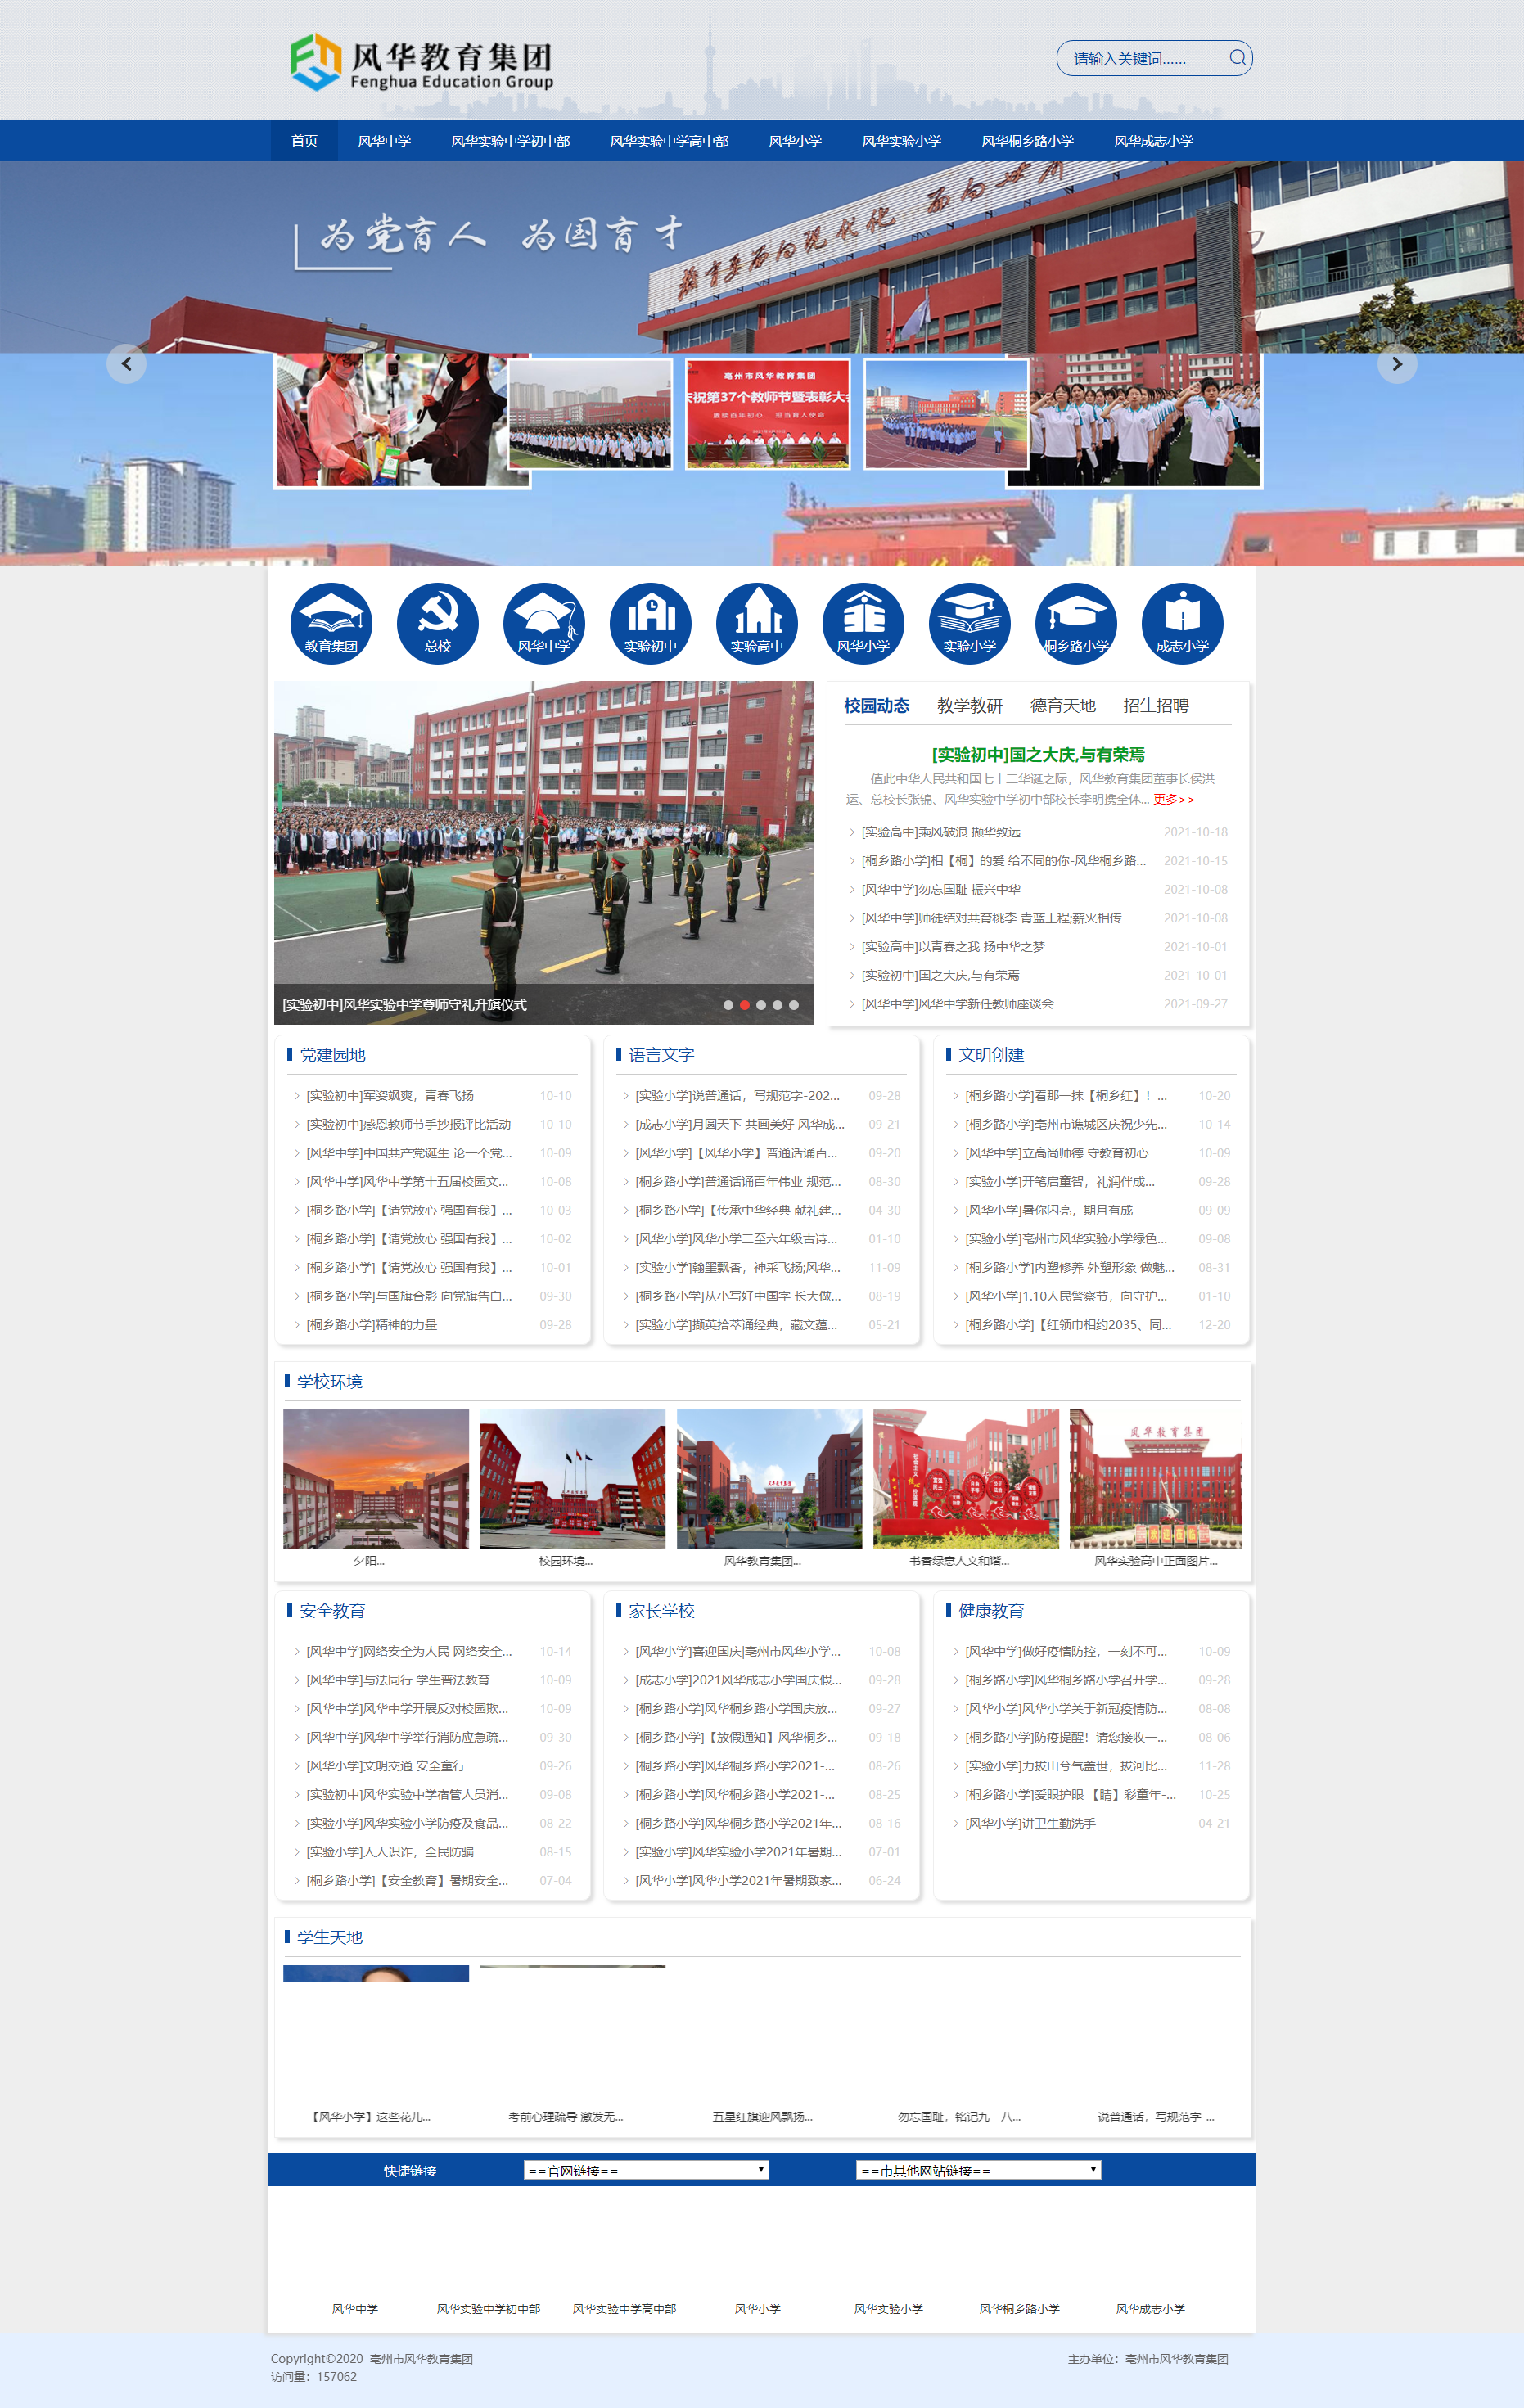Viewport: 1524px width, 2408px height.
Task: Select the last slideshow indicator dot
Action: [x=794, y=1005]
